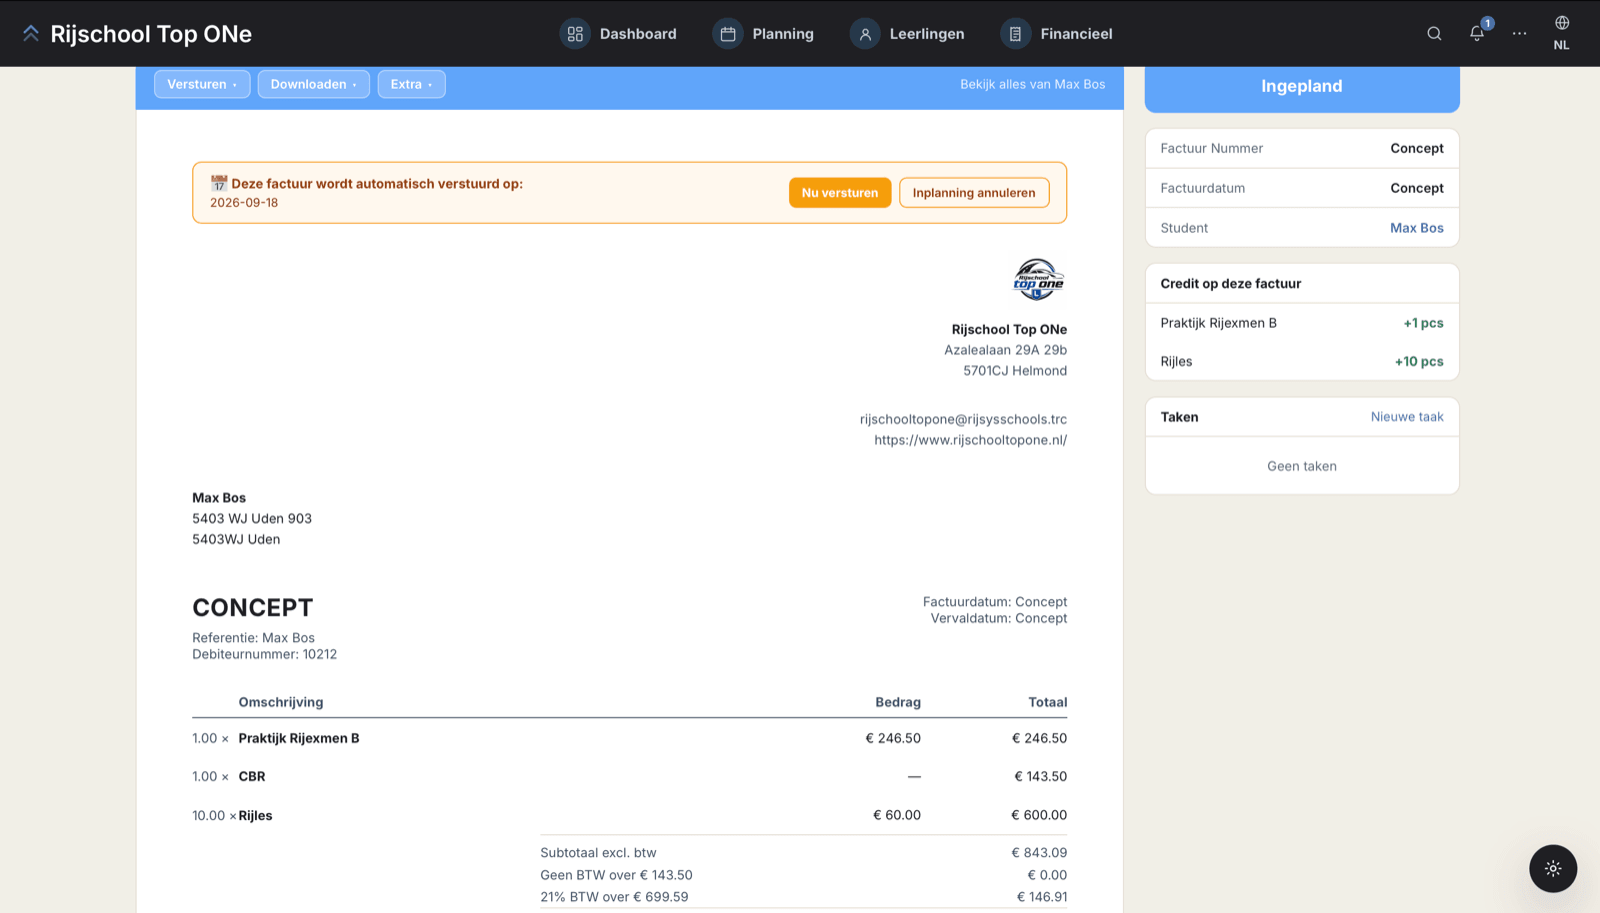
Task: Click the calendar icon in the schedule notice
Action: pyautogui.click(x=219, y=184)
